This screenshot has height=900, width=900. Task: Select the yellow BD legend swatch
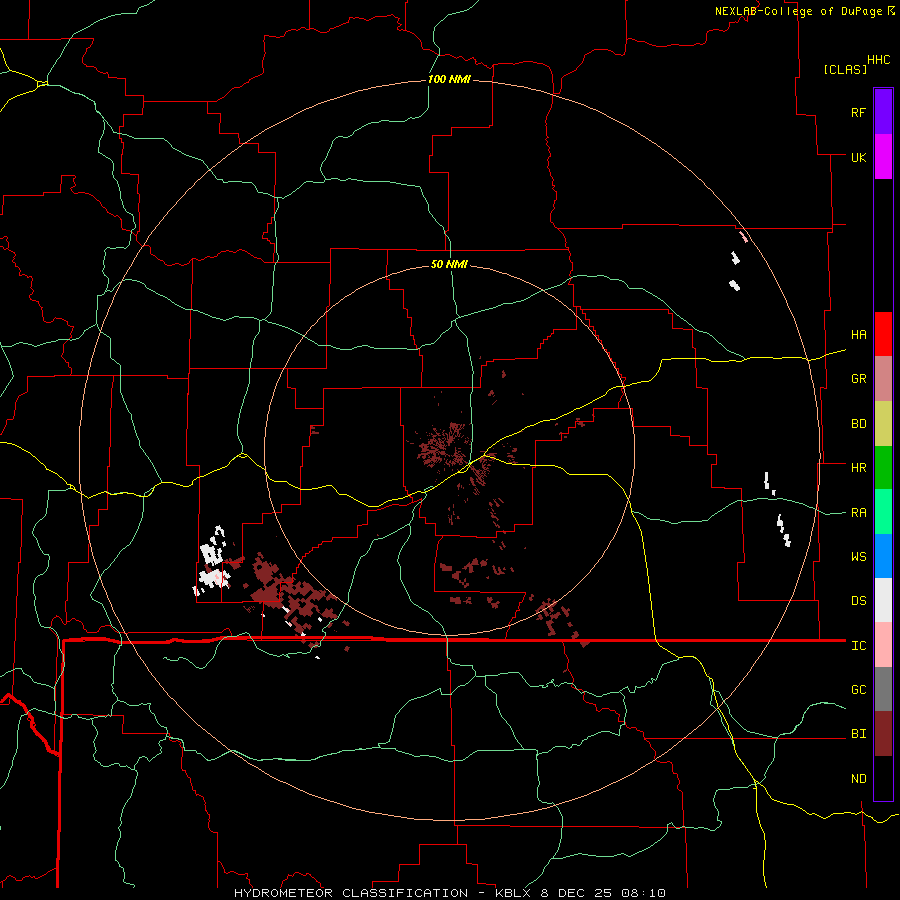click(x=883, y=423)
